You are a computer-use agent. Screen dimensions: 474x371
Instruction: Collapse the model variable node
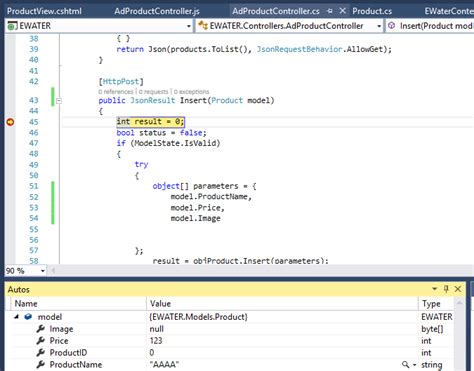[x=16, y=317]
